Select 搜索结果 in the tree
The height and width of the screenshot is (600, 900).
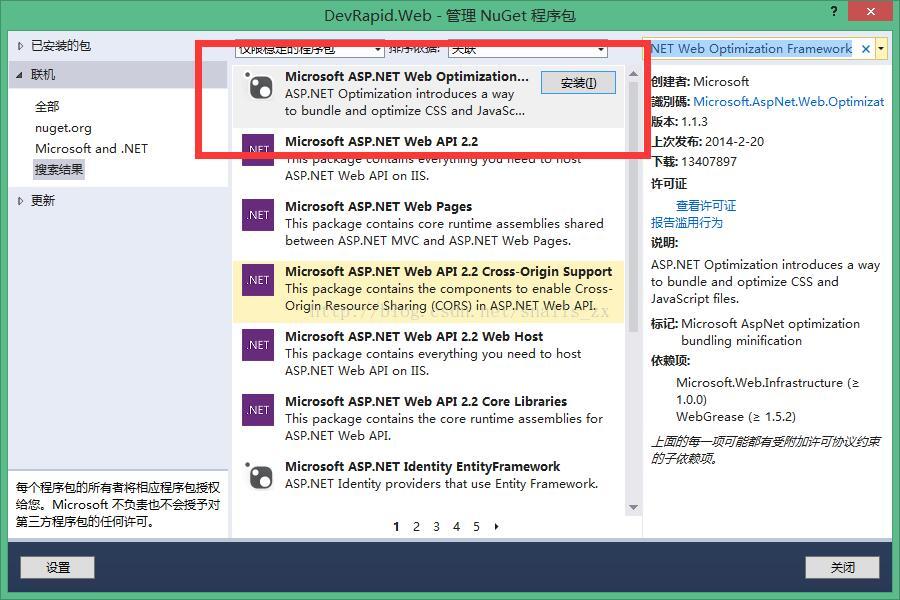[x=59, y=170]
